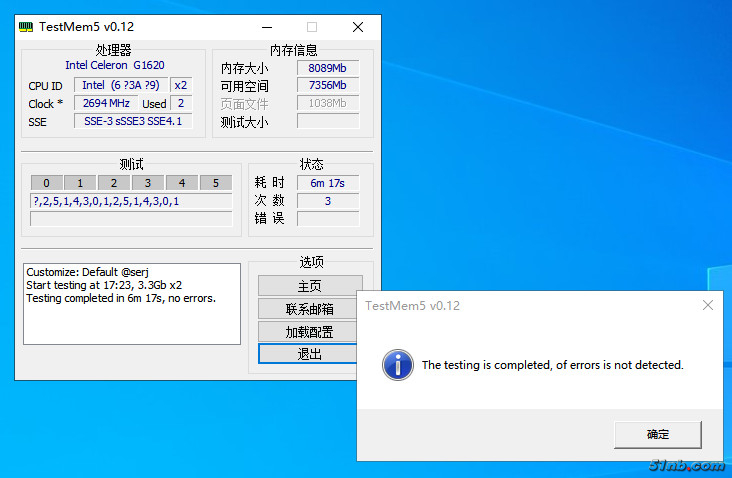Click the TestMem5 memory chip title icon
732x478 pixels.
tap(26, 27)
